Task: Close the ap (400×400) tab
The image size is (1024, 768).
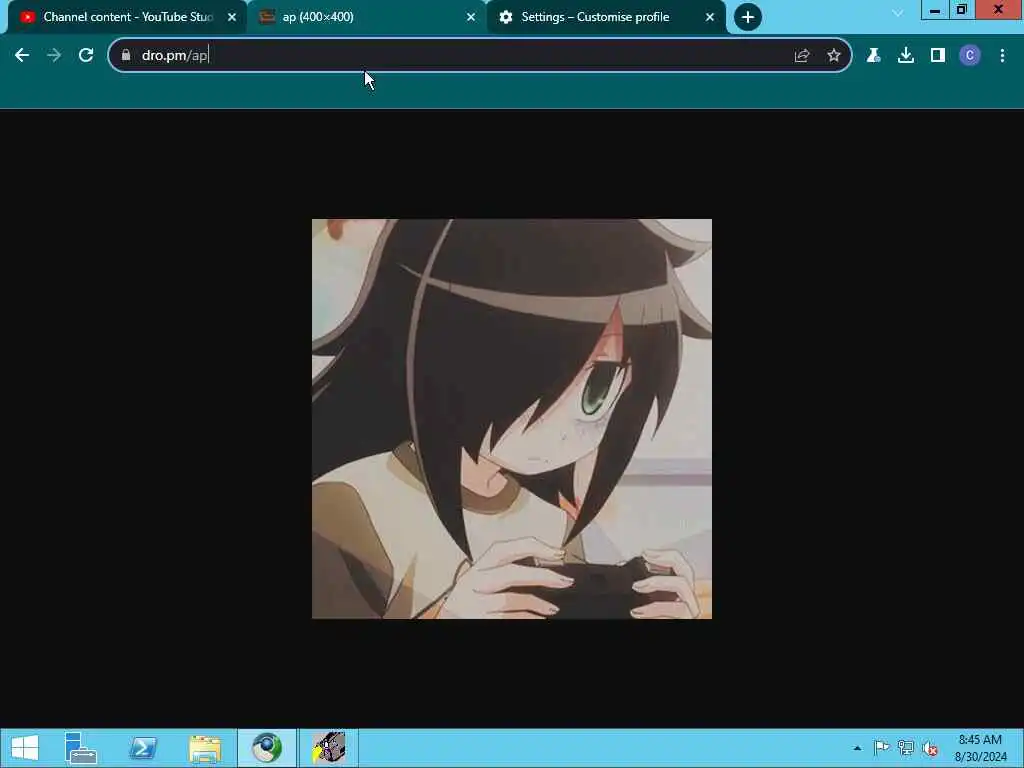Action: [x=471, y=17]
